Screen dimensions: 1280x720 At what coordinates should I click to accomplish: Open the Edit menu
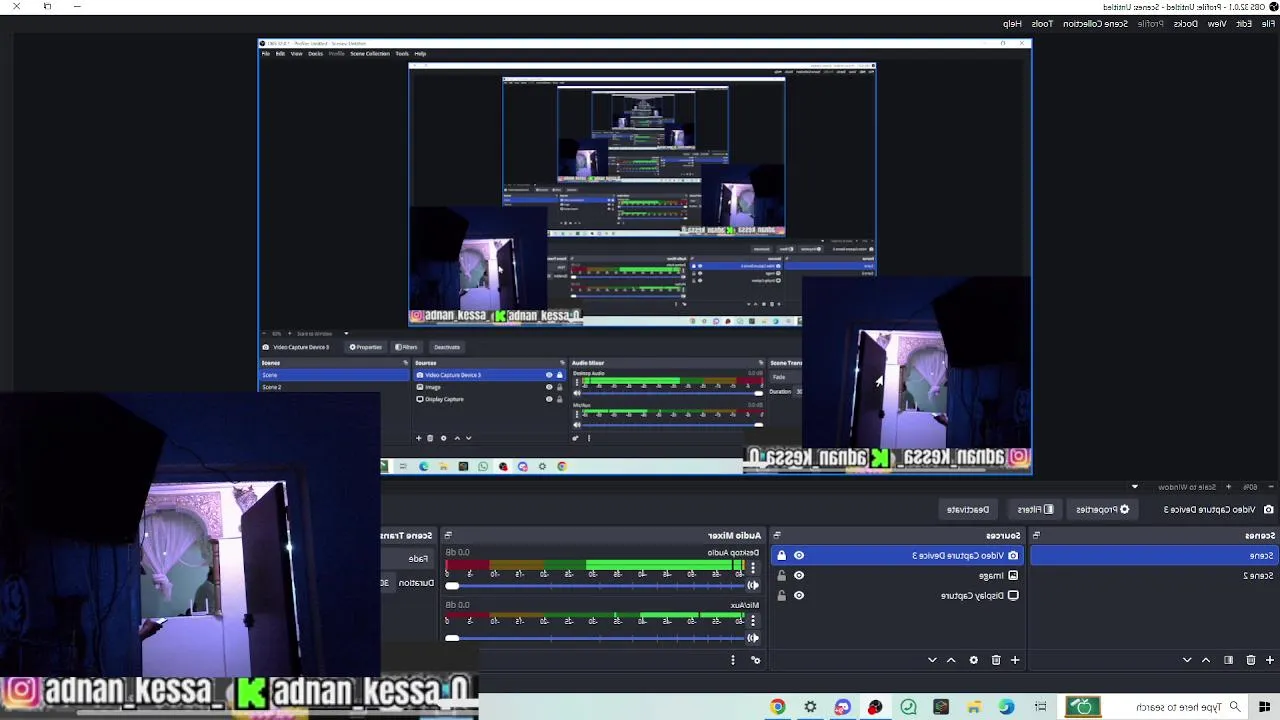1243,23
